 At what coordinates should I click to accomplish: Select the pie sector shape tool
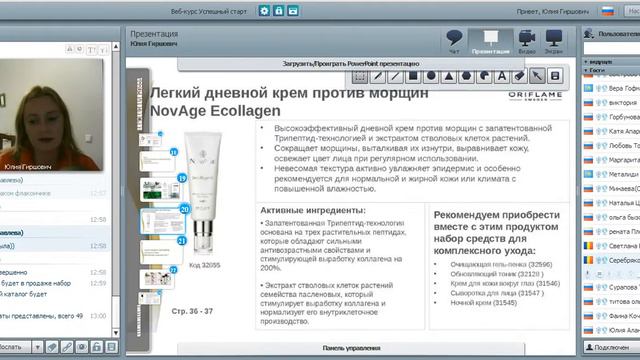coord(484,76)
